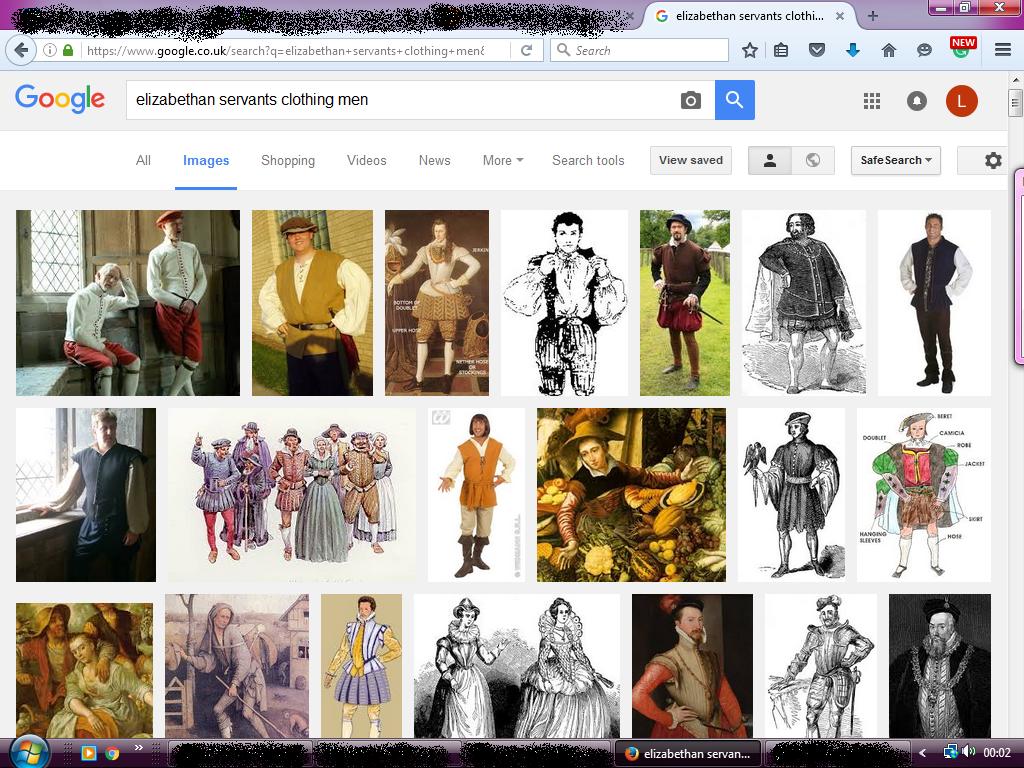
Task: Open a new browser tab with plus
Action: coord(872,16)
